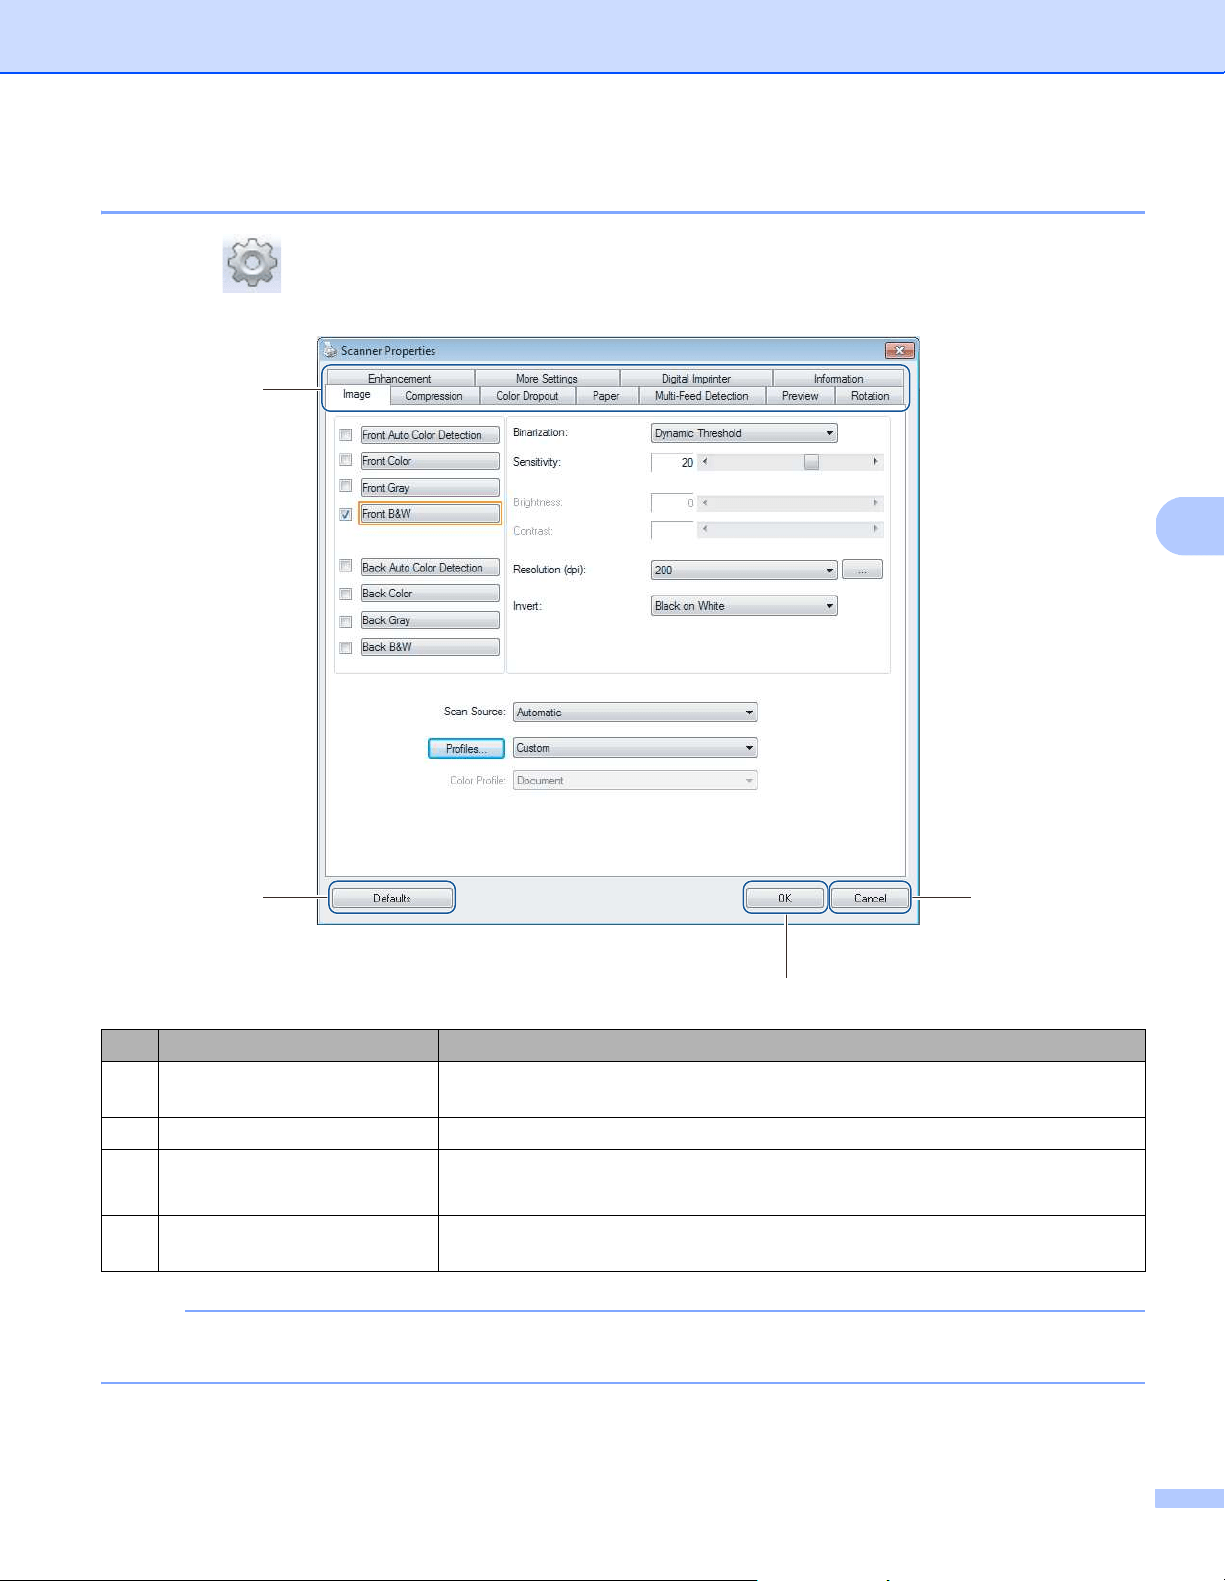
Task: Click the ellipsis button beside Resolution
Action: [x=862, y=570]
